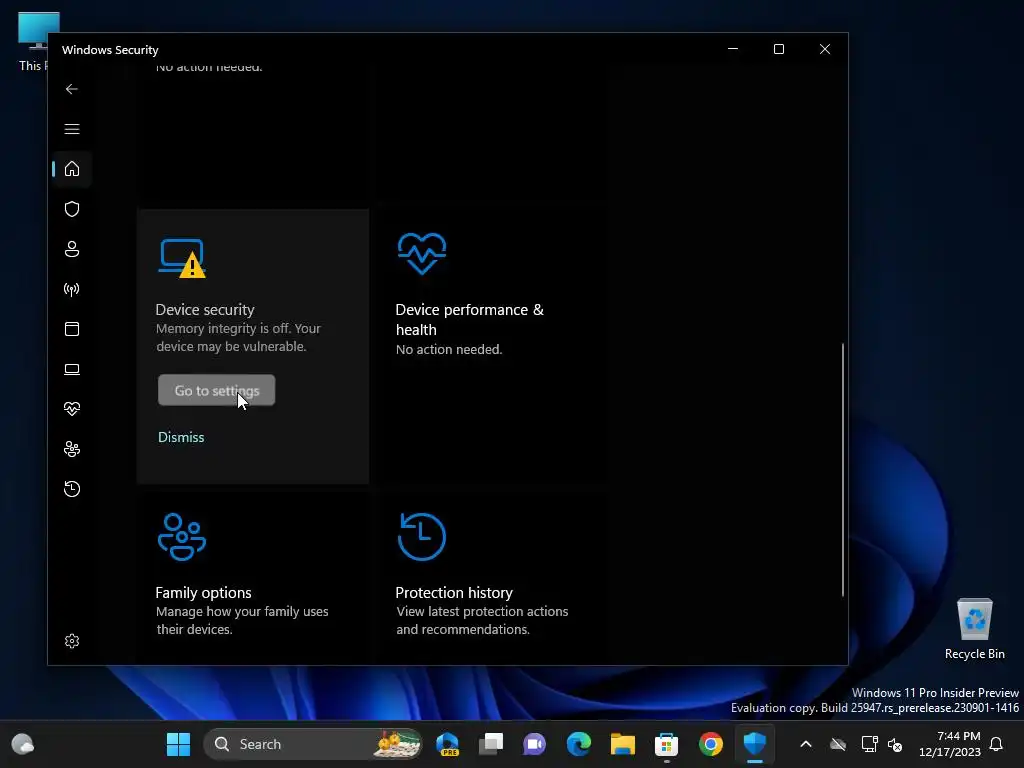
Task: Click "Memory integrity is off" description text
Action: 238,338
